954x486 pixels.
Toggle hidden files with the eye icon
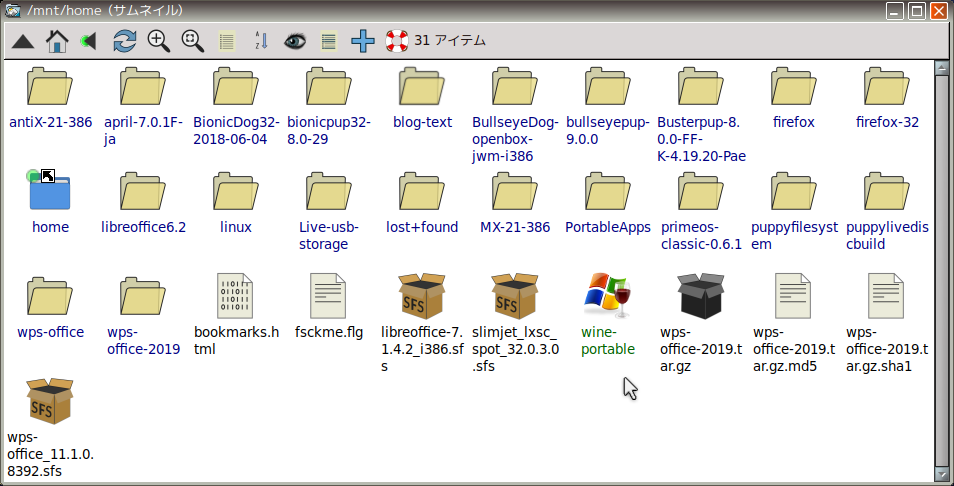point(295,41)
